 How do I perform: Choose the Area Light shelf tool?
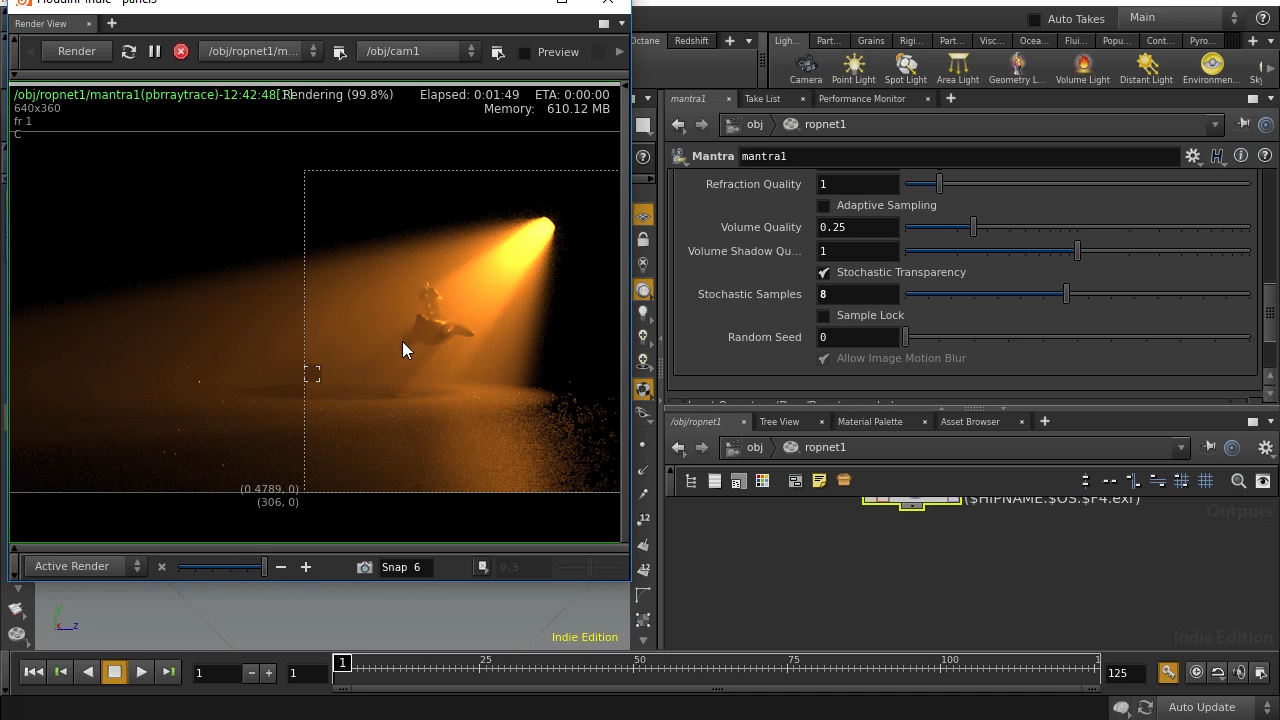tap(957, 68)
